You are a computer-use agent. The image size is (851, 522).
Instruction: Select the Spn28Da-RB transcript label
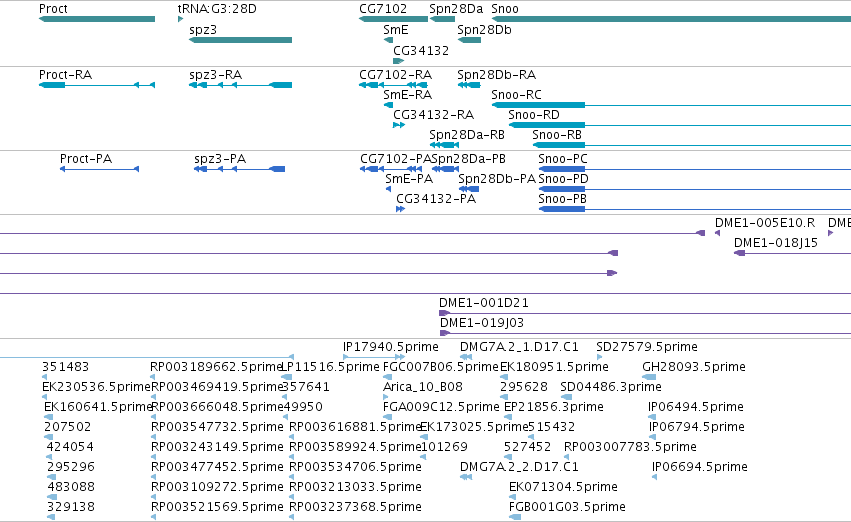(467, 135)
